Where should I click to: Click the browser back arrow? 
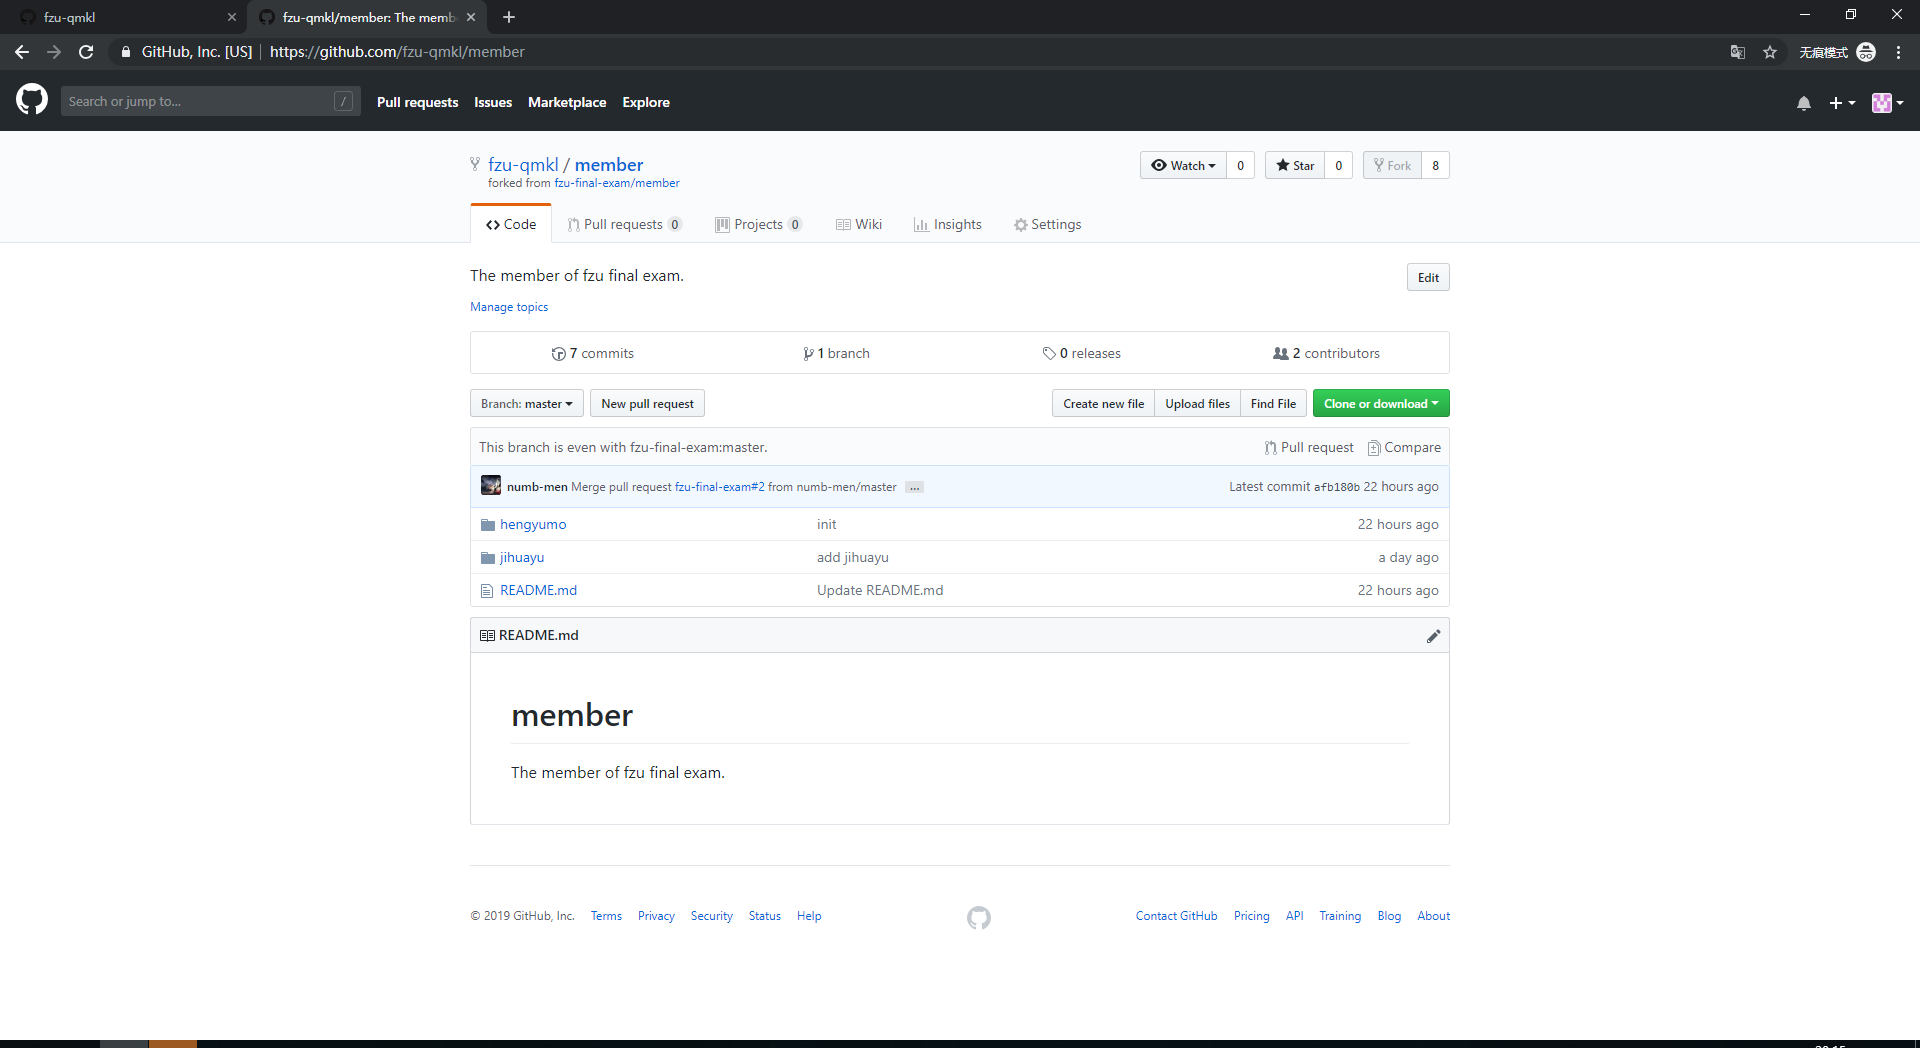(22, 52)
